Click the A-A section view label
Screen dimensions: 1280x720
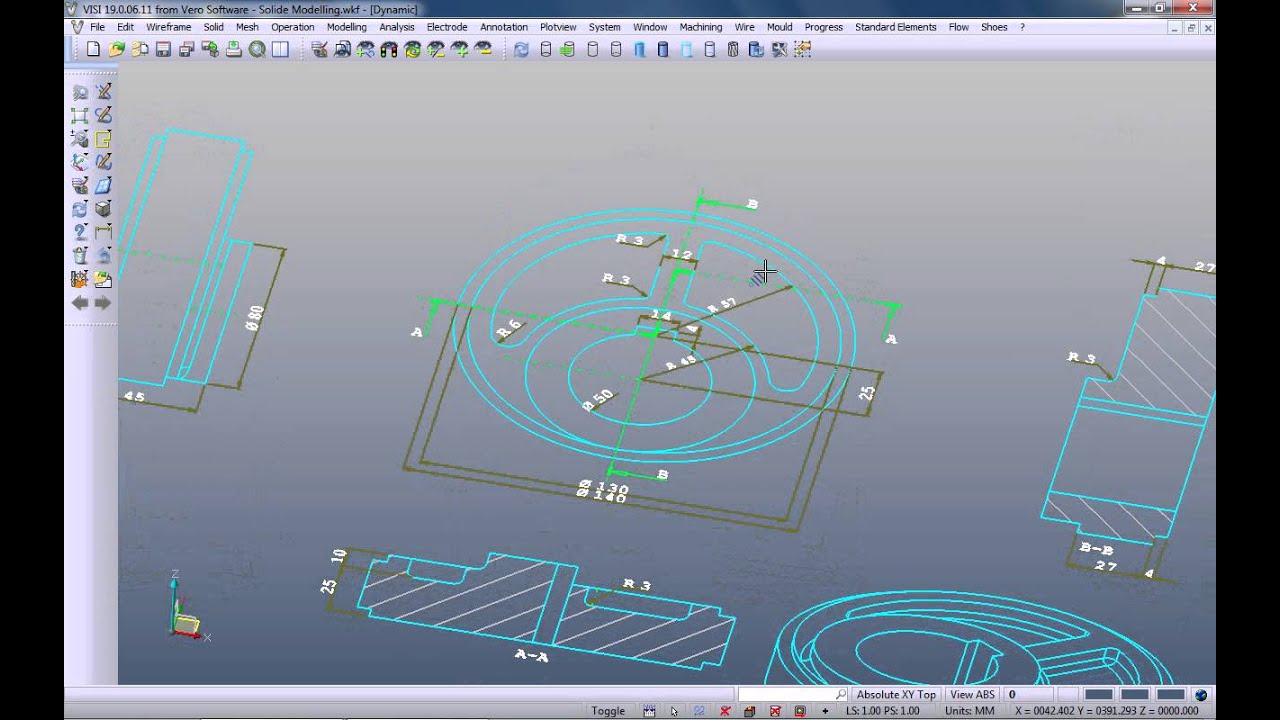(531, 656)
